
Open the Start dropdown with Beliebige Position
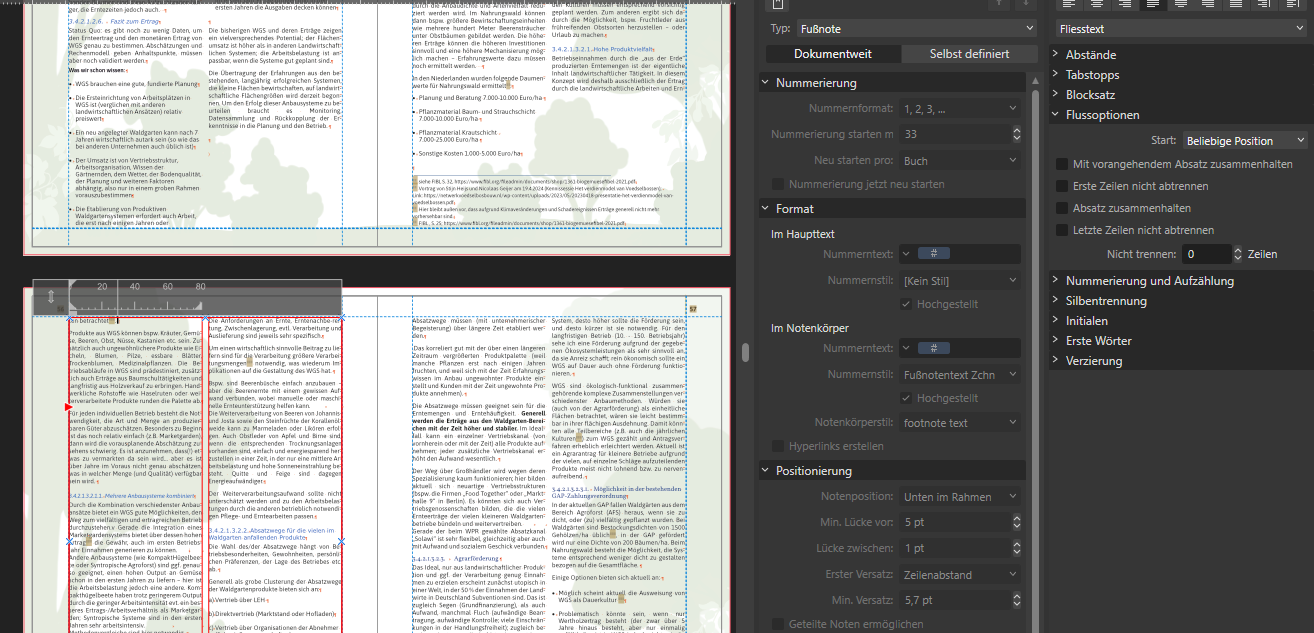[1243, 141]
